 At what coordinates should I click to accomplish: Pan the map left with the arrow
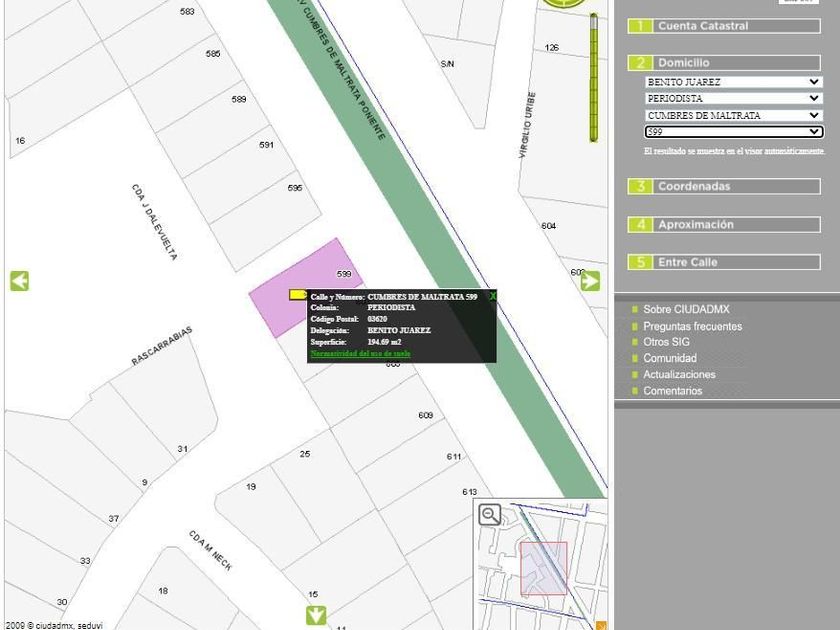pos(19,281)
